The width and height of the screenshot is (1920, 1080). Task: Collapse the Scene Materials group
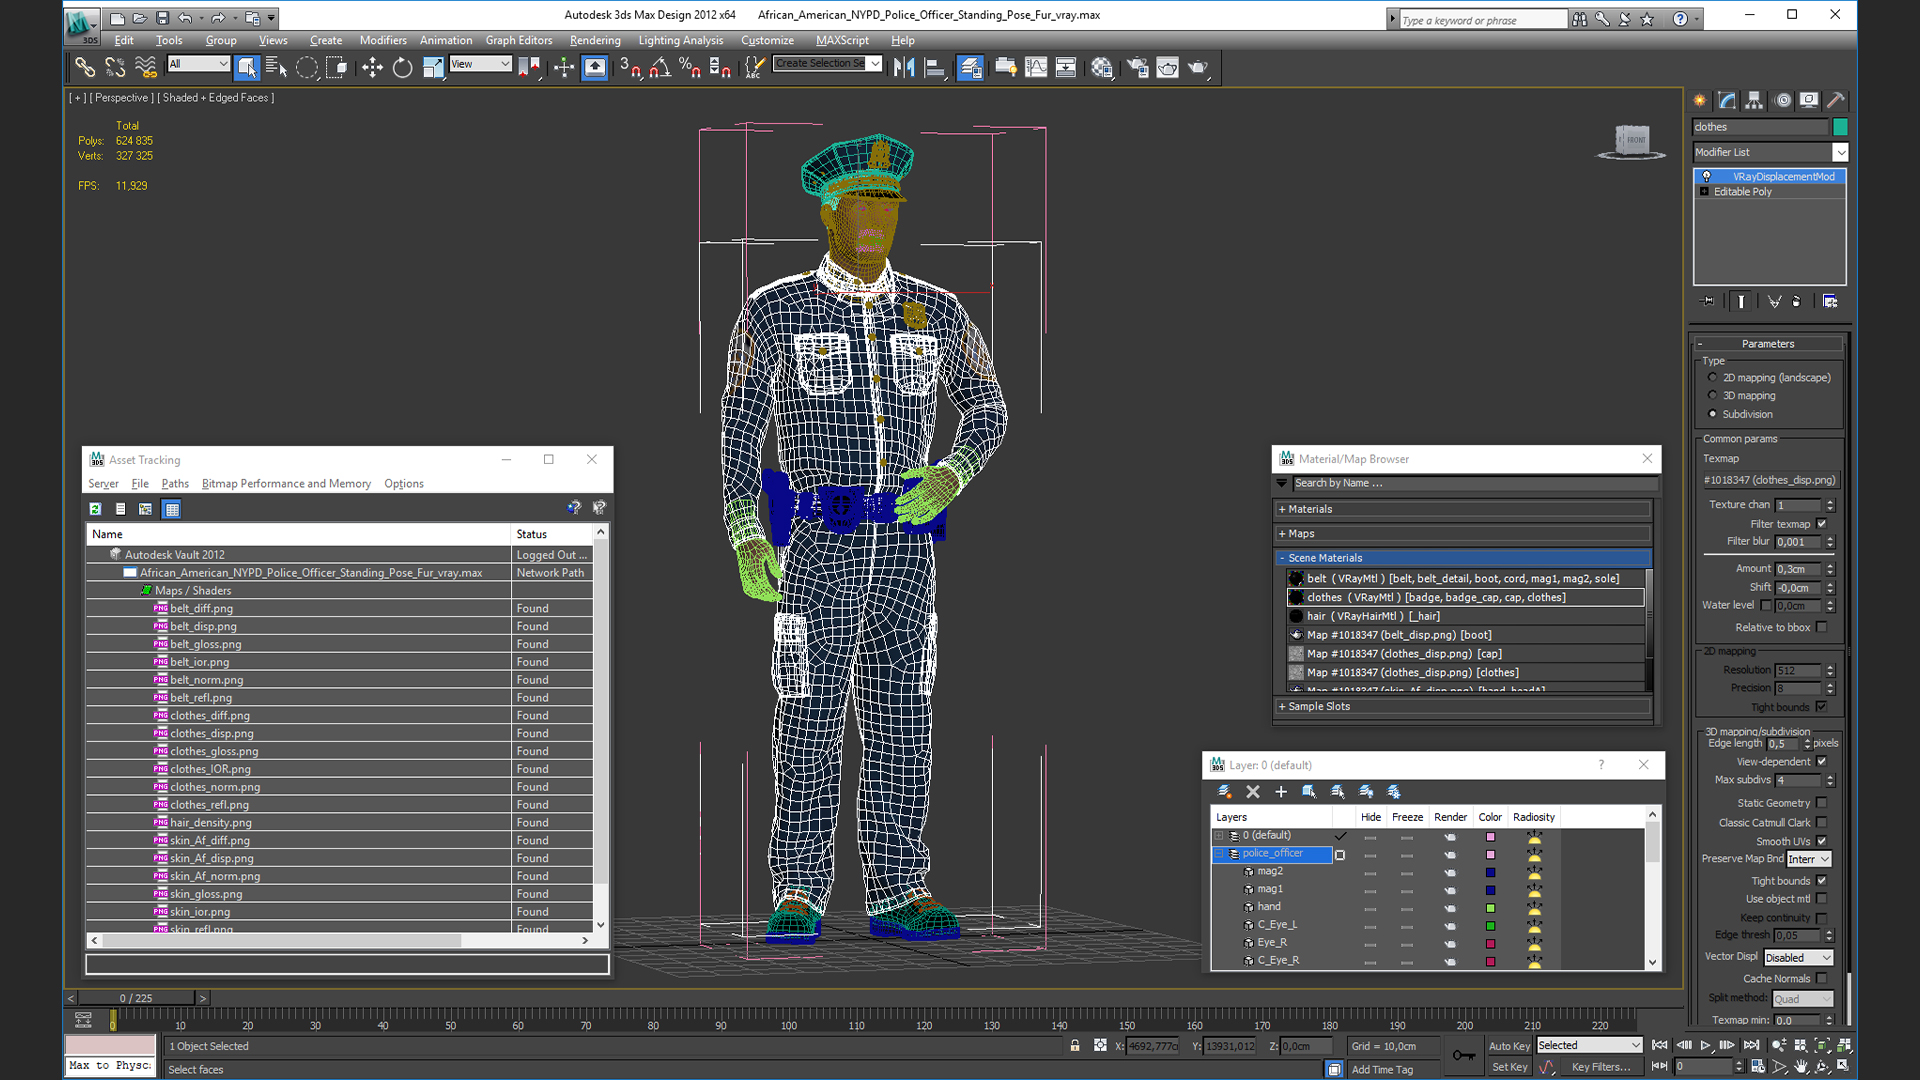pos(1464,558)
